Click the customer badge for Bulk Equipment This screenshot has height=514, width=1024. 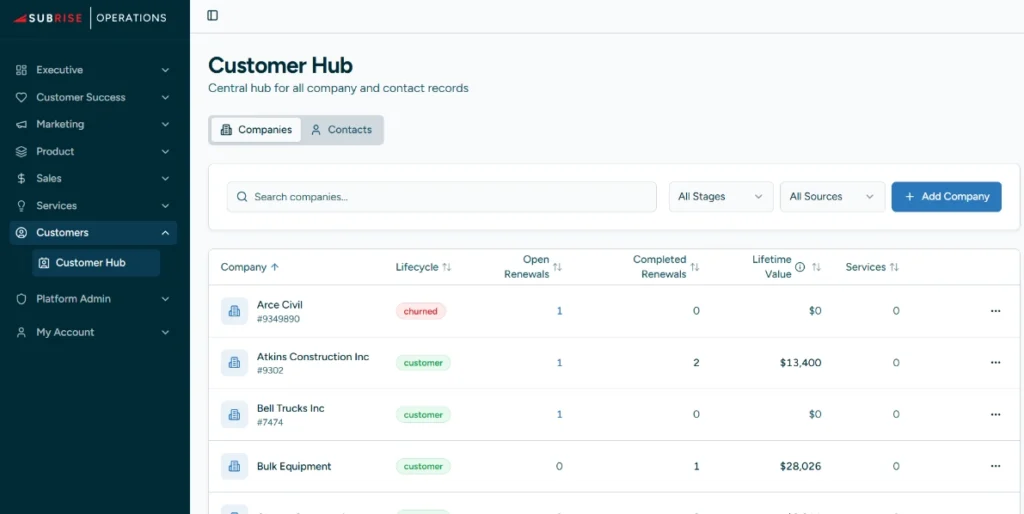pyautogui.click(x=423, y=466)
